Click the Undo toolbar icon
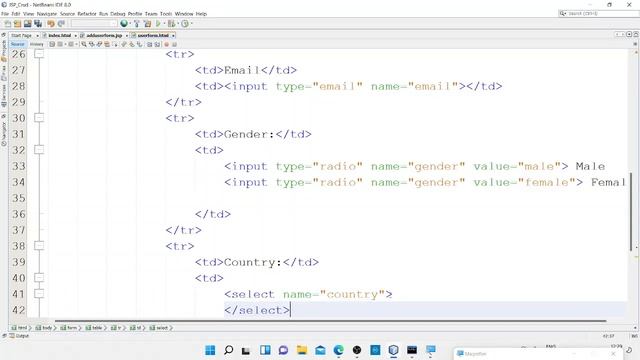This screenshot has width=640, height=360. 51,24
